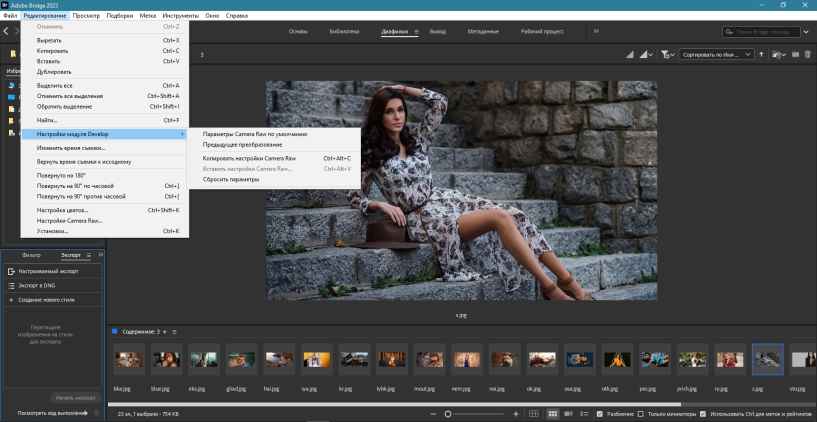Expand the workspace overflow chevron after Рабочий процесс
Viewport: 817px width, 422px height.
[597, 31]
